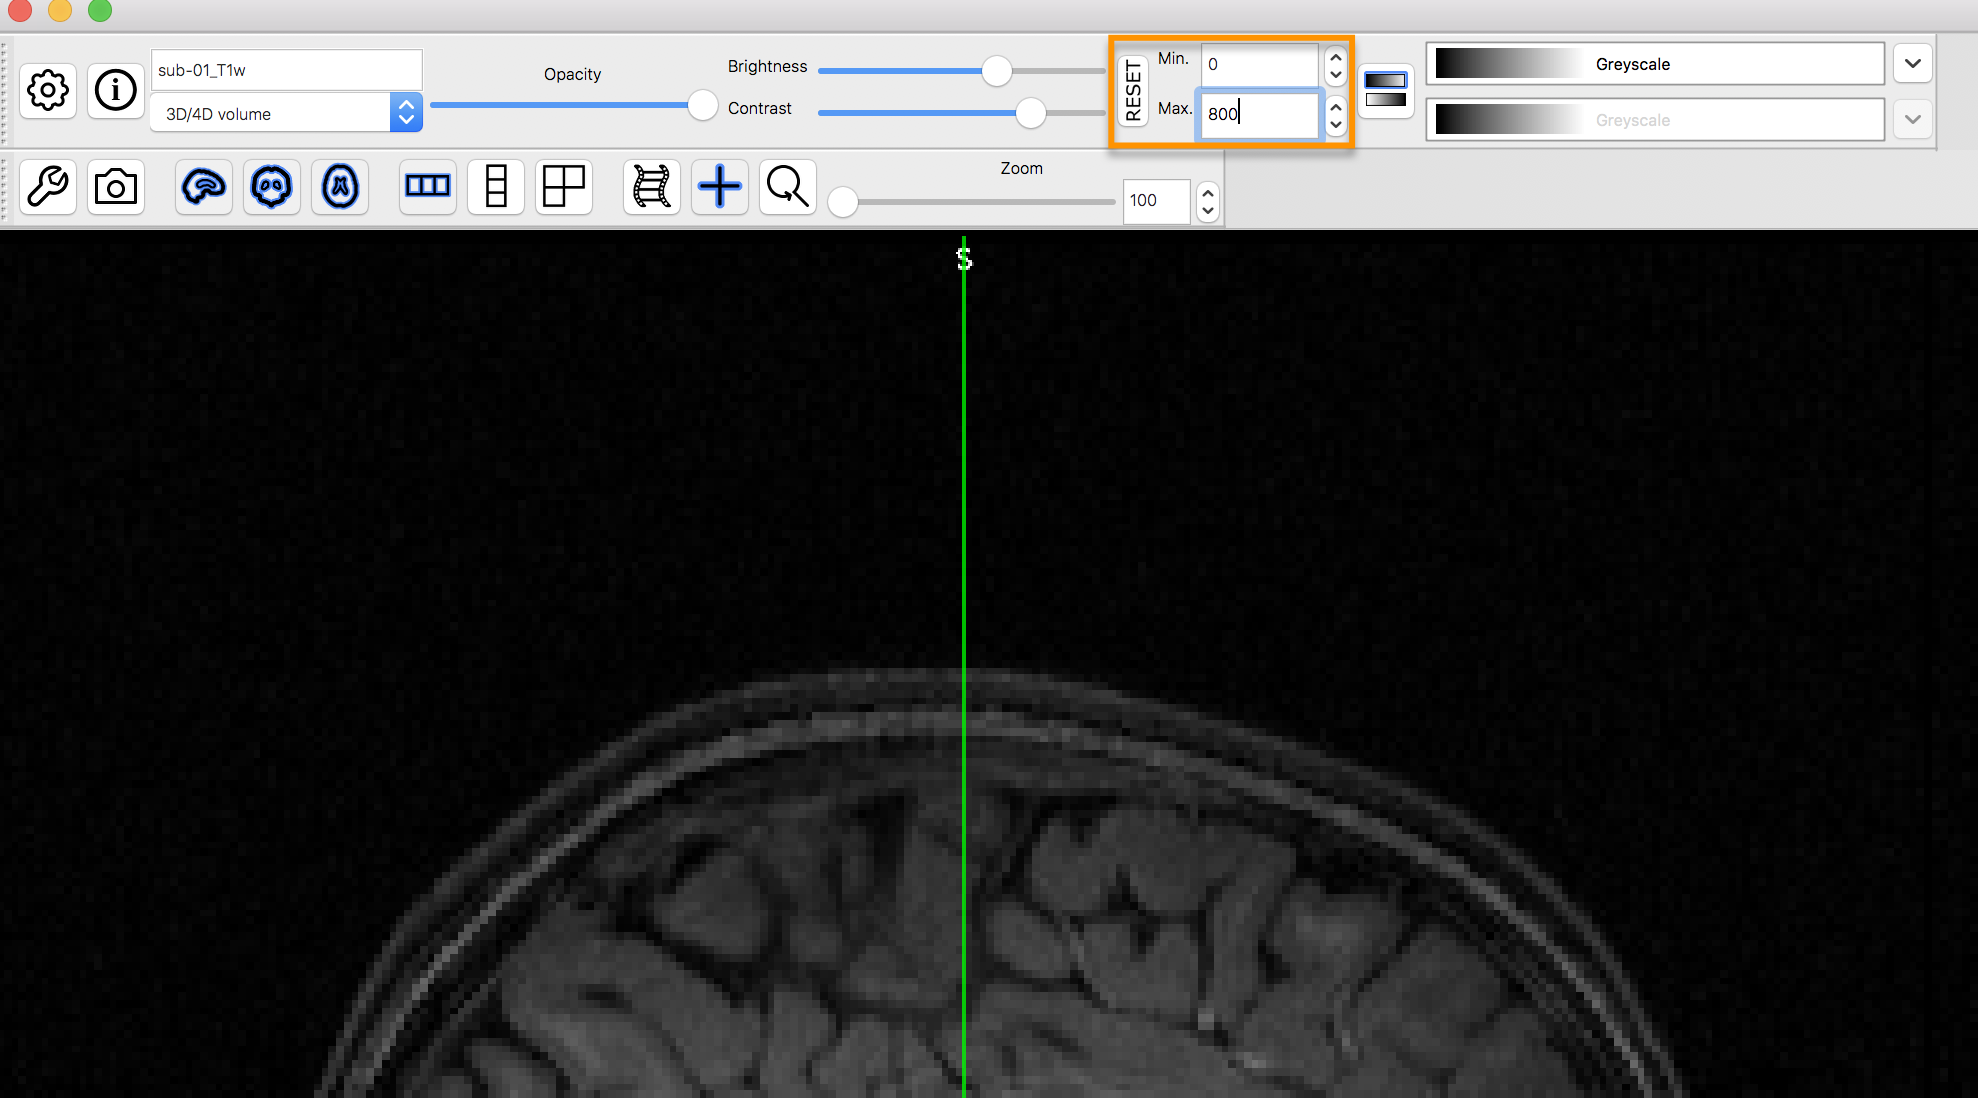Screen dimensions: 1978x1098
Task: Click the RESET display range button
Action: coord(1133,91)
